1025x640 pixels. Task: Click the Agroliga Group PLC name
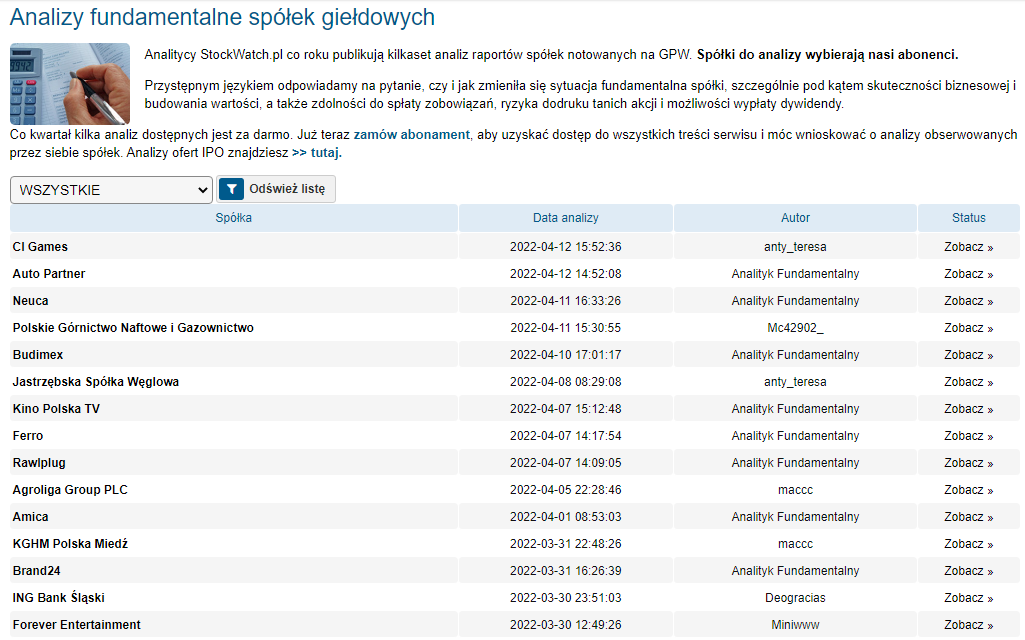pyautogui.click(x=70, y=490)
